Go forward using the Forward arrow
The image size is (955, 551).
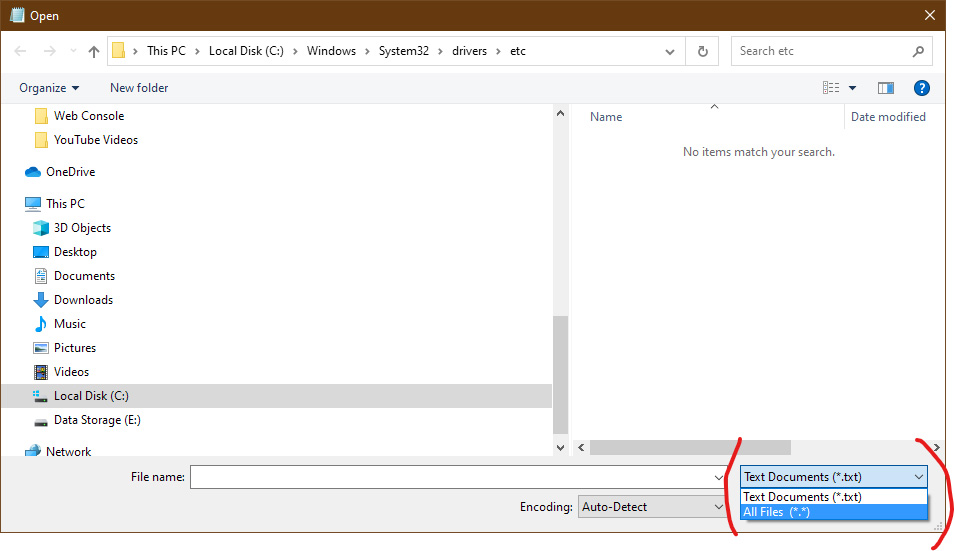click(50, 51)
